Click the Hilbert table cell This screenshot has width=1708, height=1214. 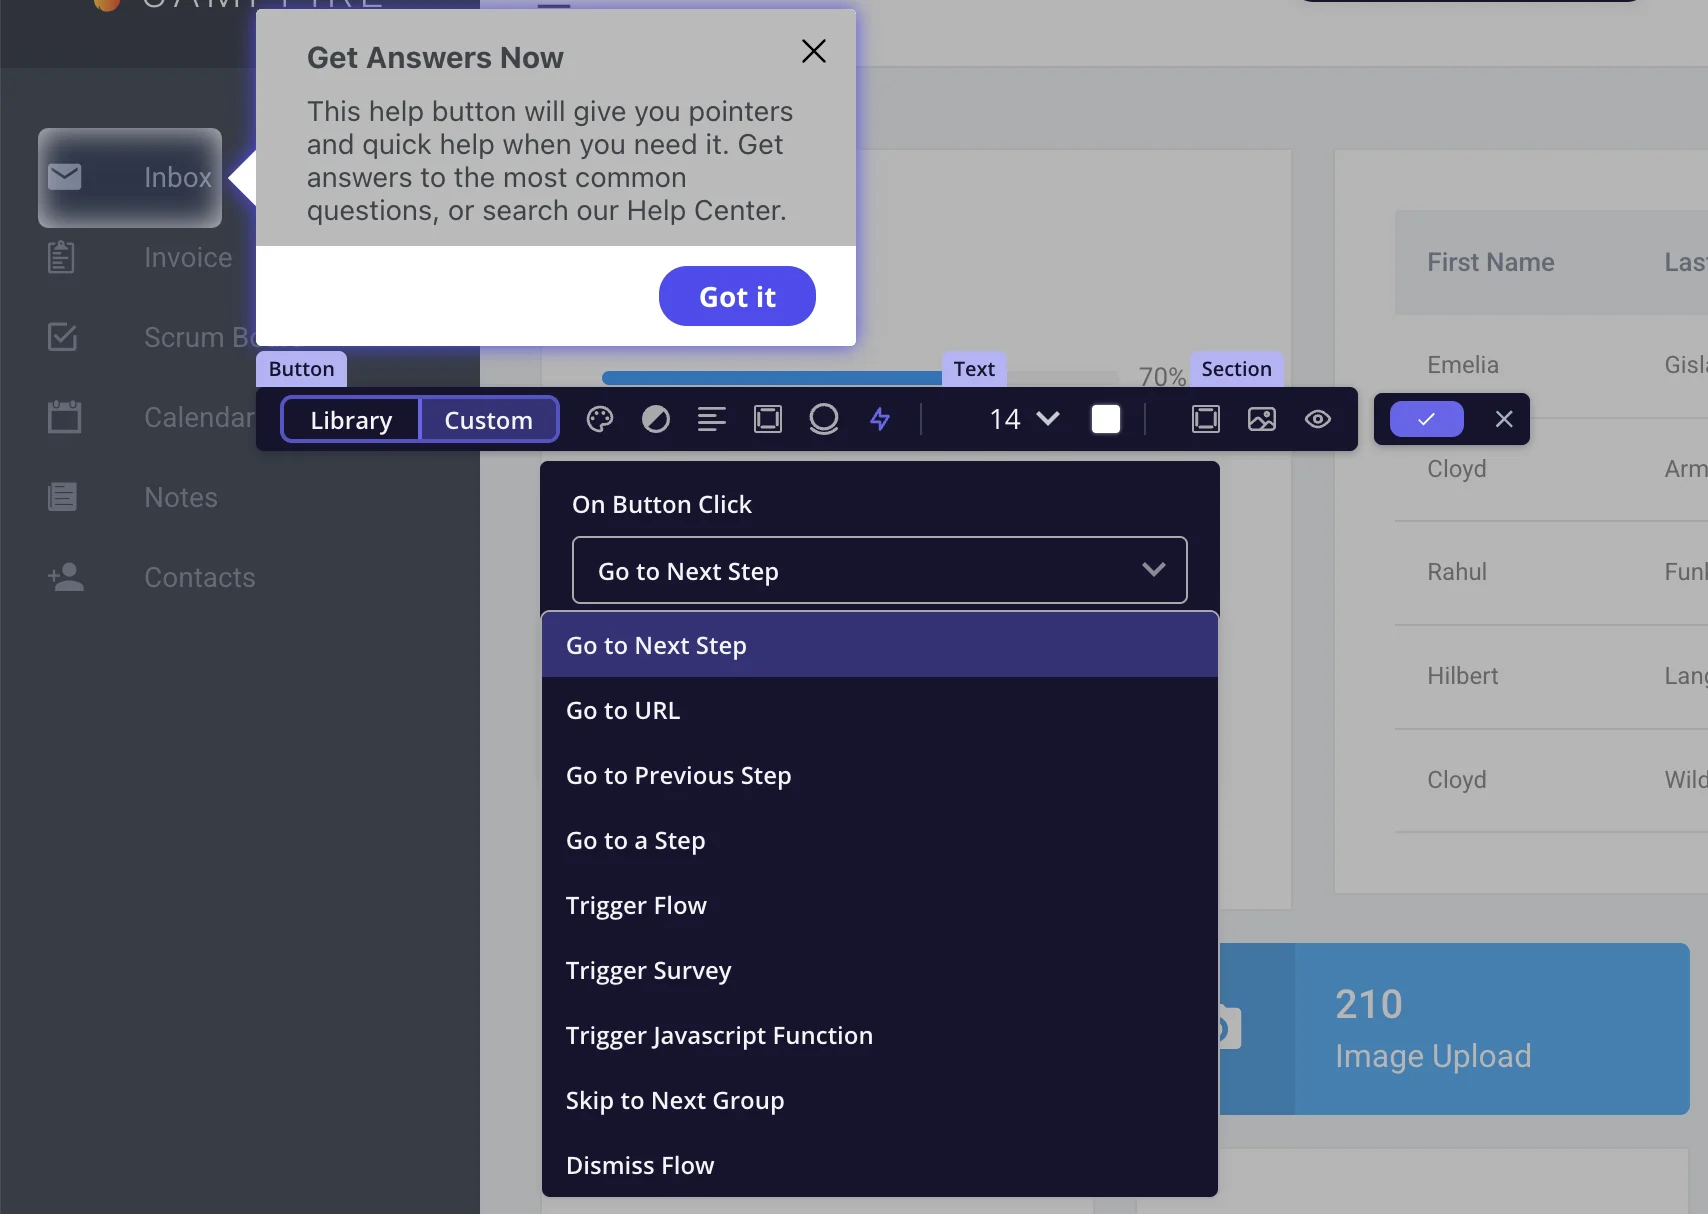click(1462, 676)
